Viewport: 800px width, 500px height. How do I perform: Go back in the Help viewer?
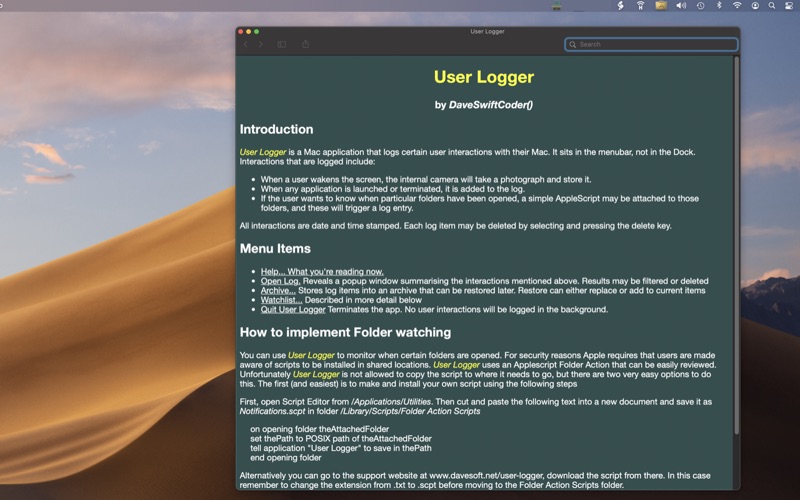[246, 44]
